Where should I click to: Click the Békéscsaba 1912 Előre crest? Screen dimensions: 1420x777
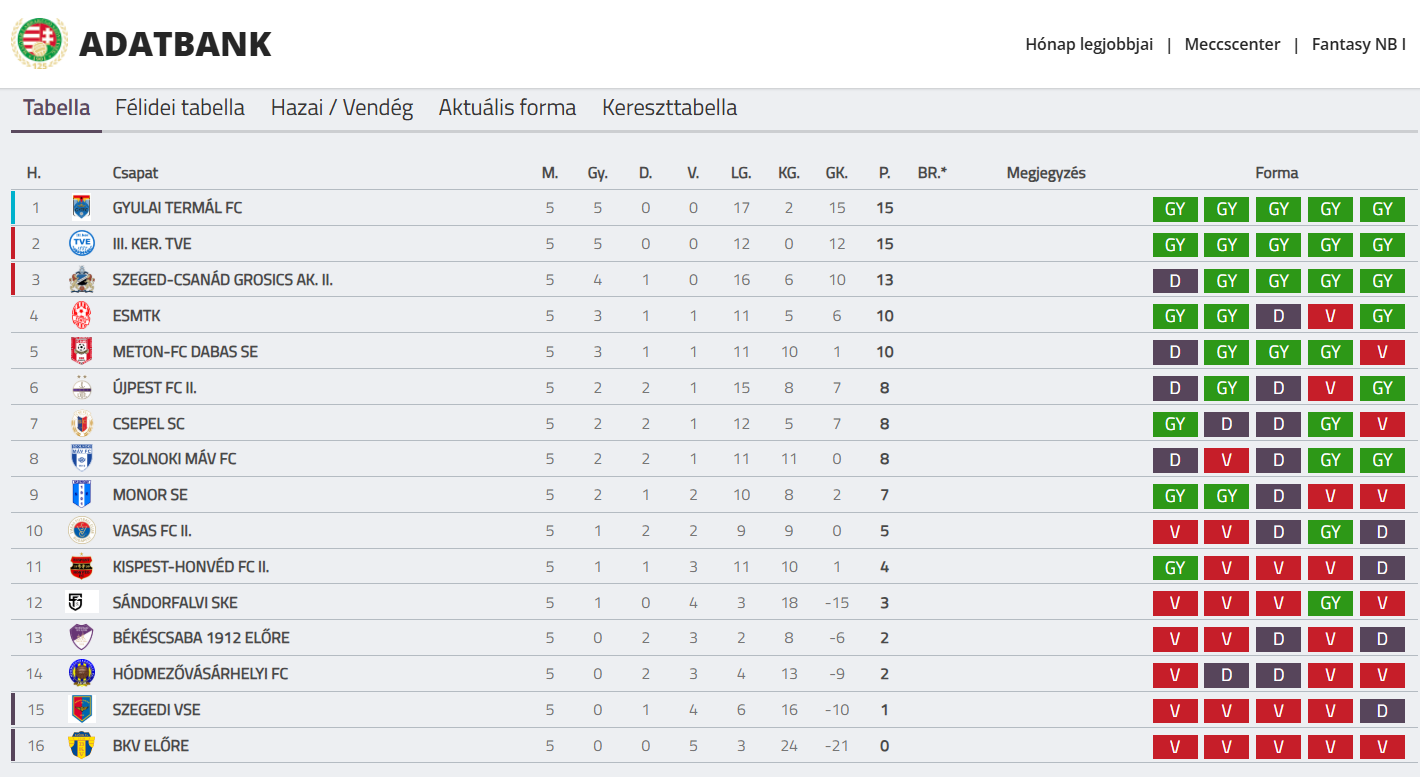(x=82, y=638)
